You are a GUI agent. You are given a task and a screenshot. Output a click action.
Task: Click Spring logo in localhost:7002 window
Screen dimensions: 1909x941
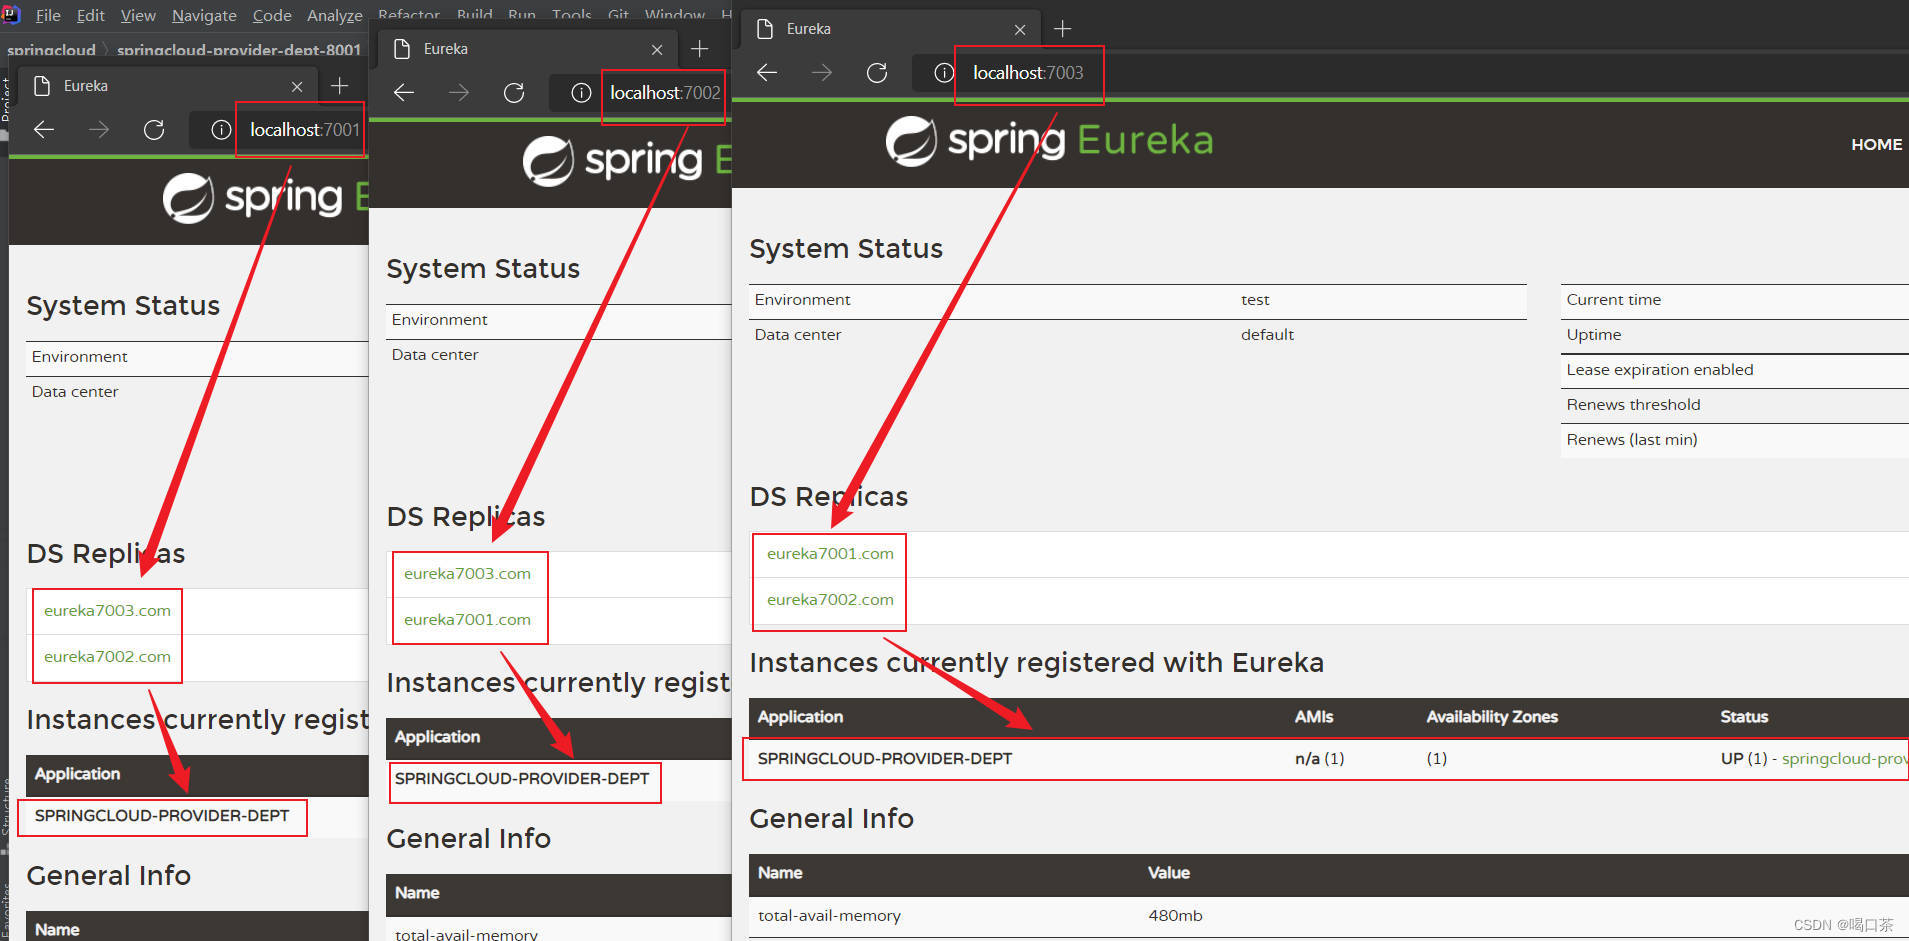[627, 160]
